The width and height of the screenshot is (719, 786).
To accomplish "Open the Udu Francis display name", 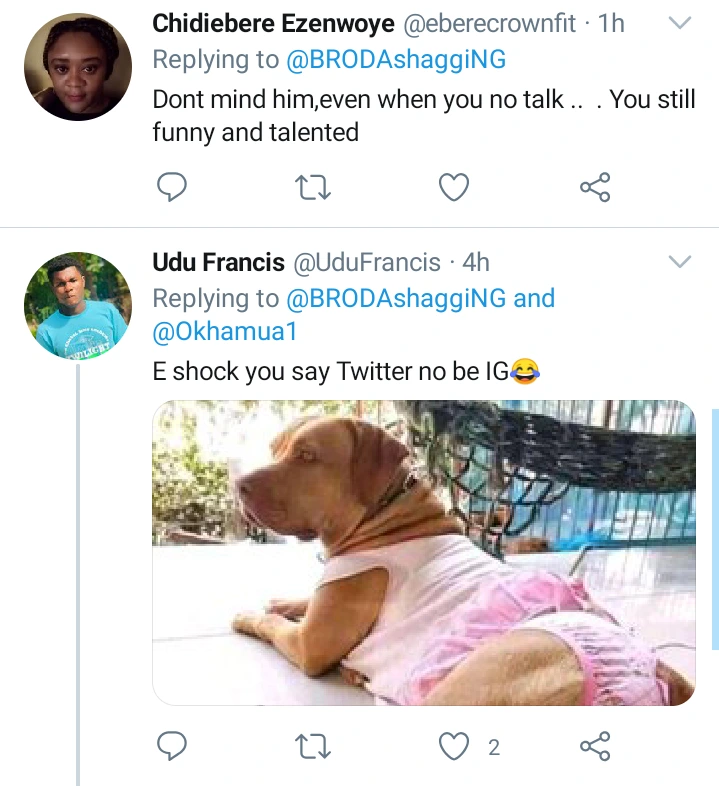I will pyautogui.click(x=216, y=262).
